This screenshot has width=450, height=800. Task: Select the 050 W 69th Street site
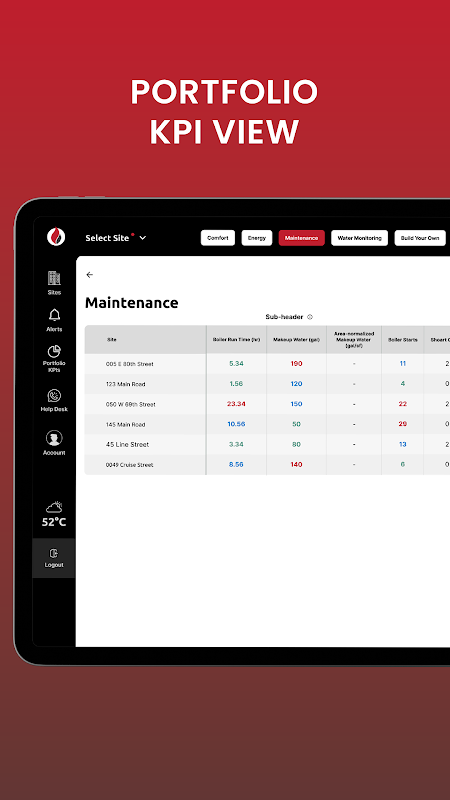pyautogui.click(x=131, y=404)
